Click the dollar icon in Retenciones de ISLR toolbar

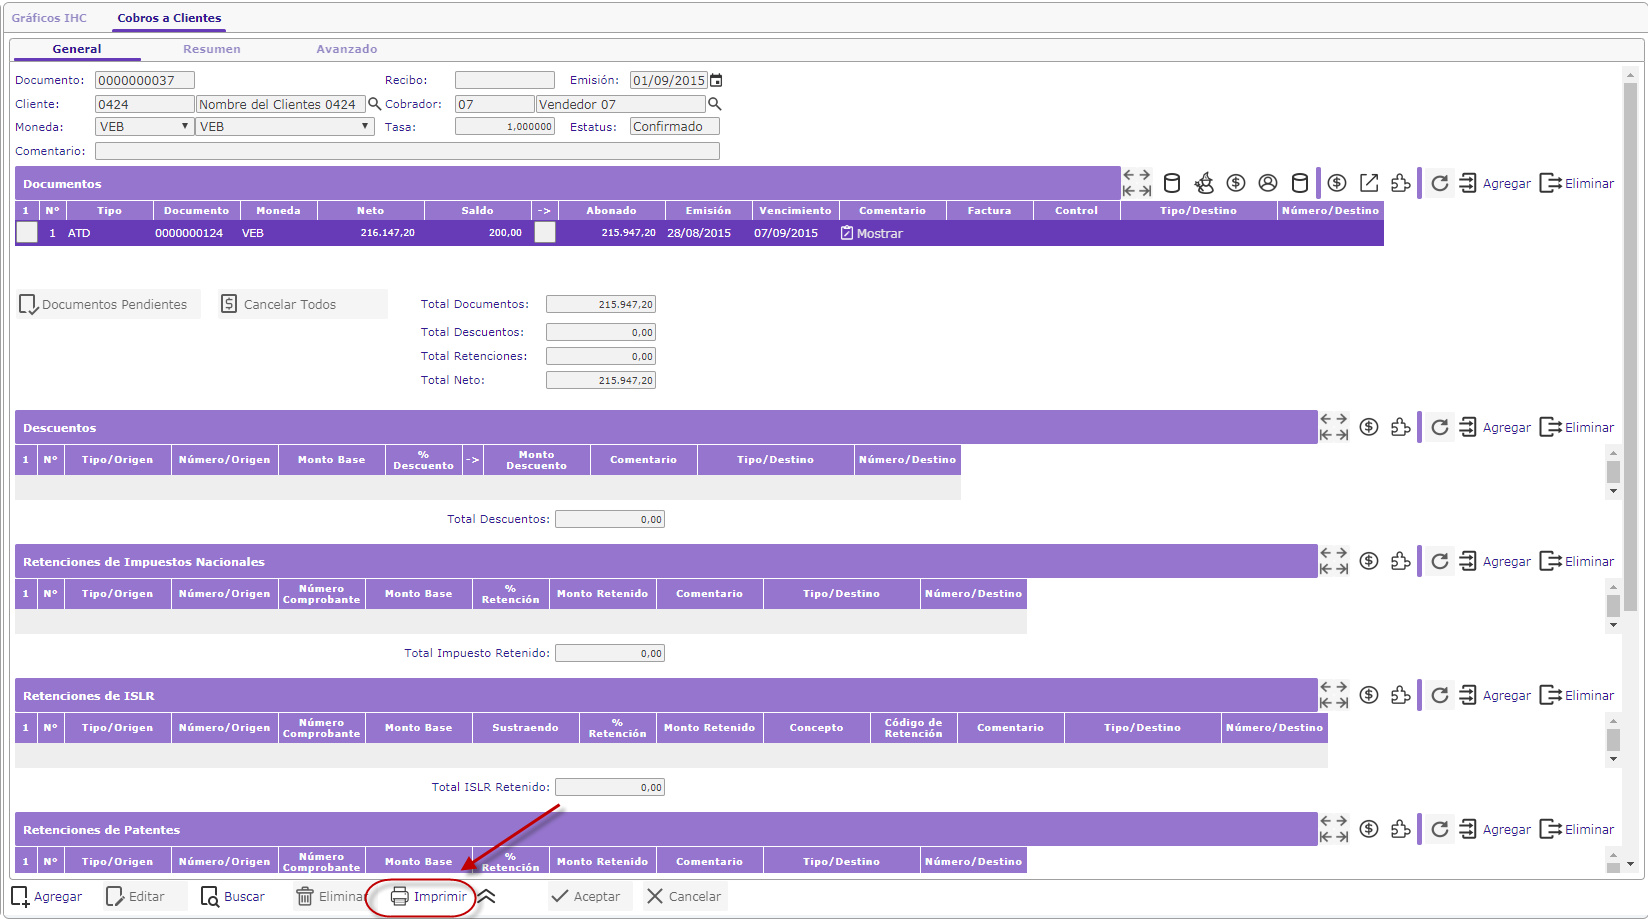click(x=1369, y=695)
